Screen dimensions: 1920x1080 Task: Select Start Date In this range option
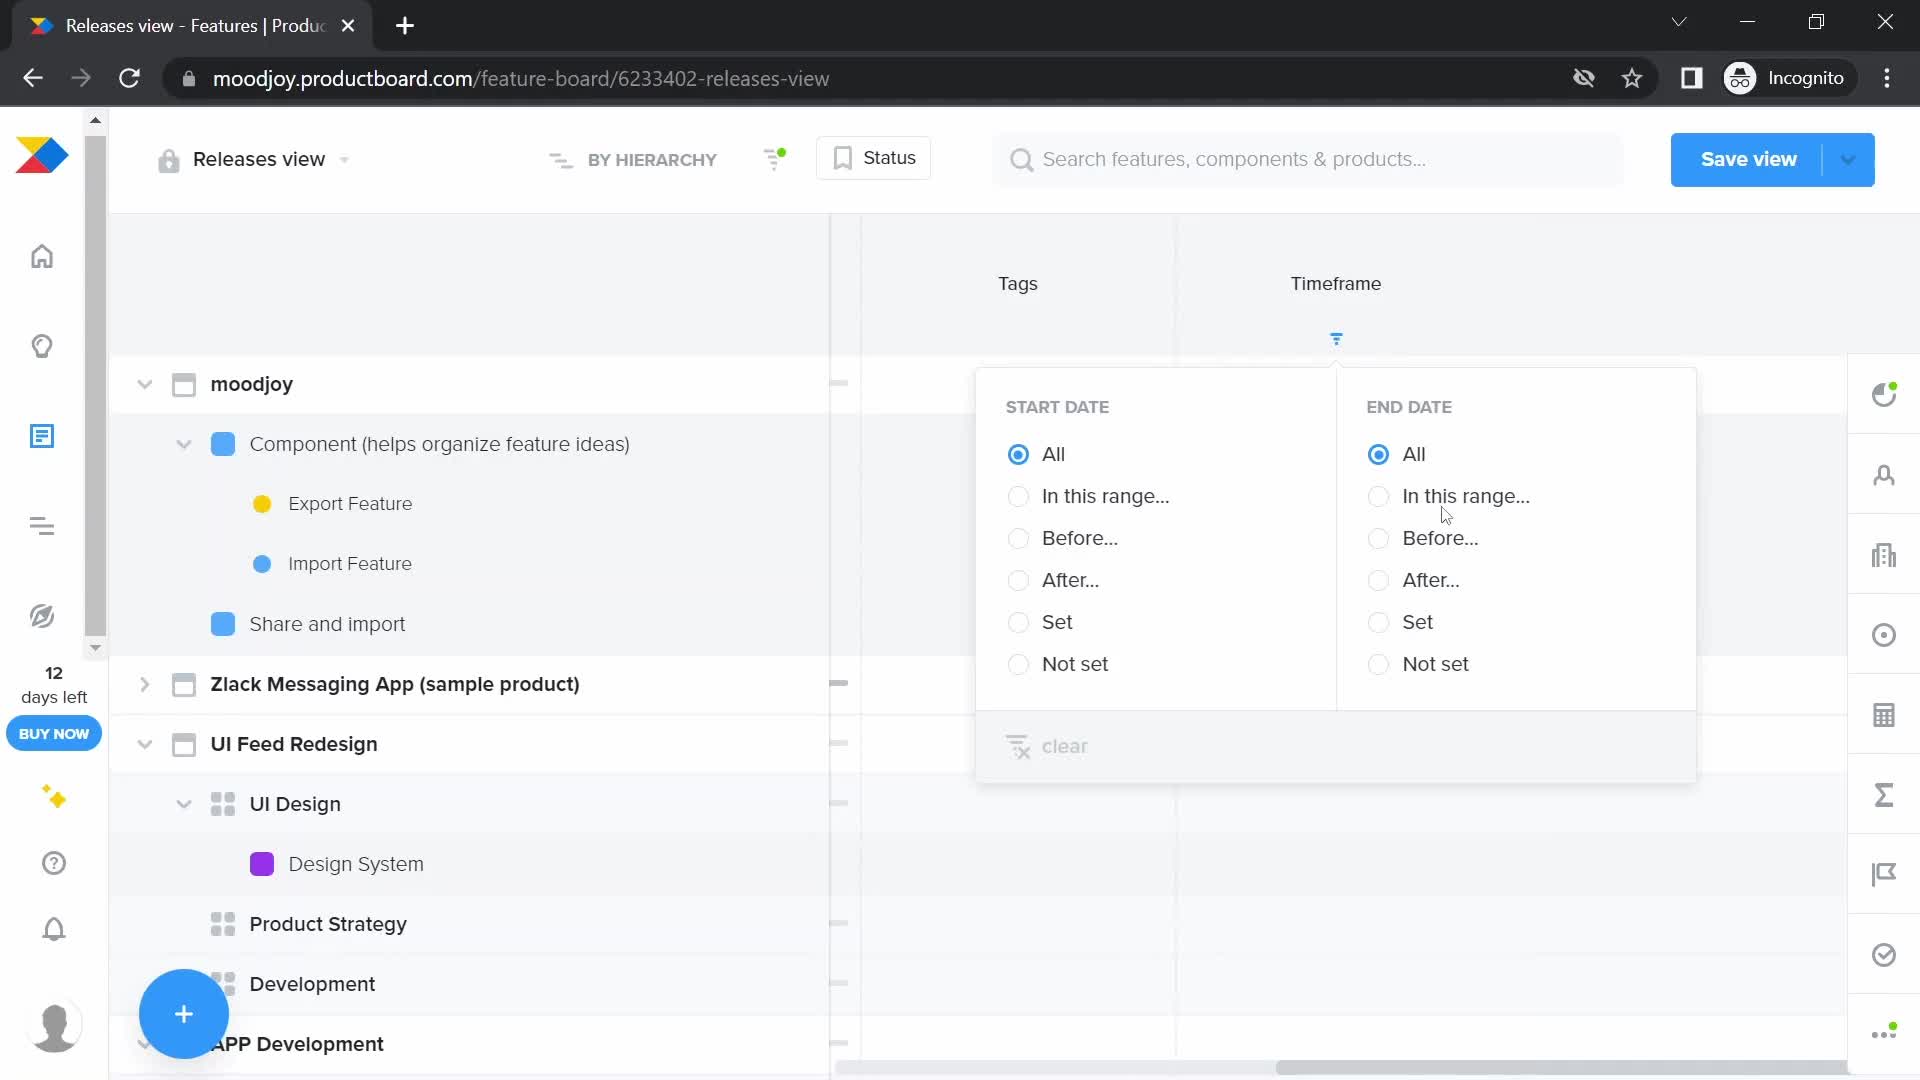[x=1018, y=496]
